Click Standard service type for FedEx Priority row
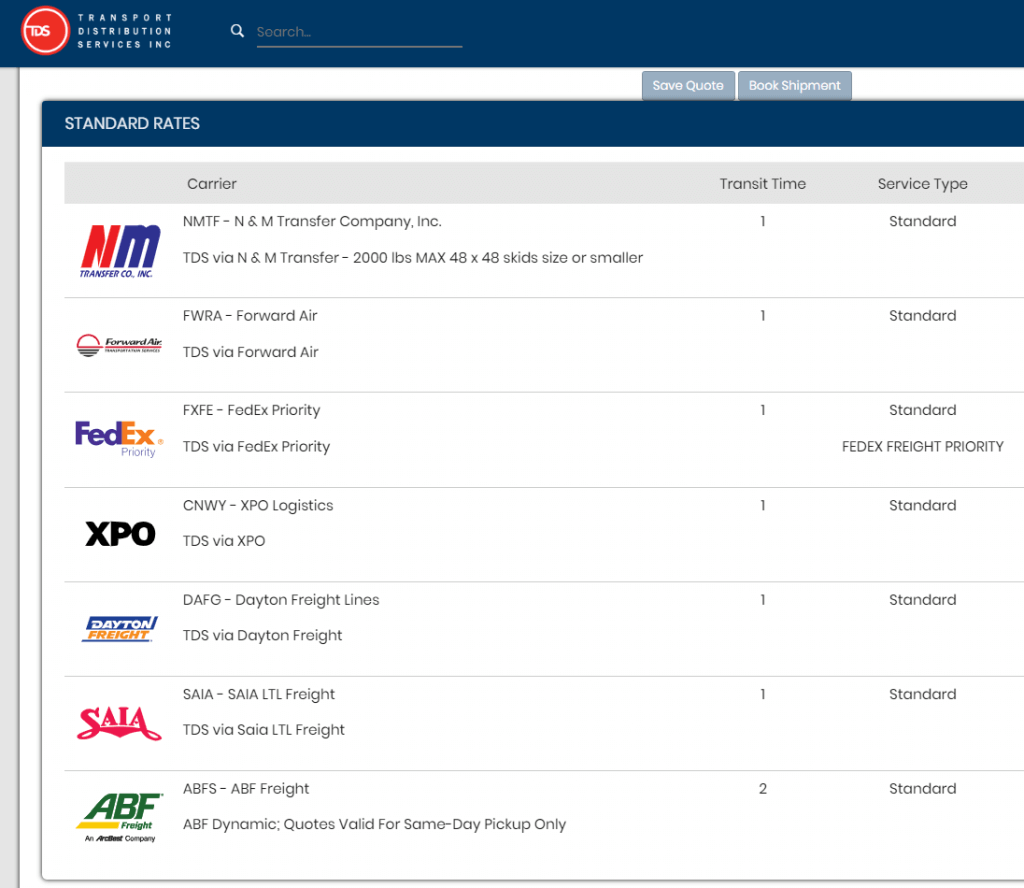The height and width of the screenshot is (888, 1024). pyautogui.click(x=922, y=410)
